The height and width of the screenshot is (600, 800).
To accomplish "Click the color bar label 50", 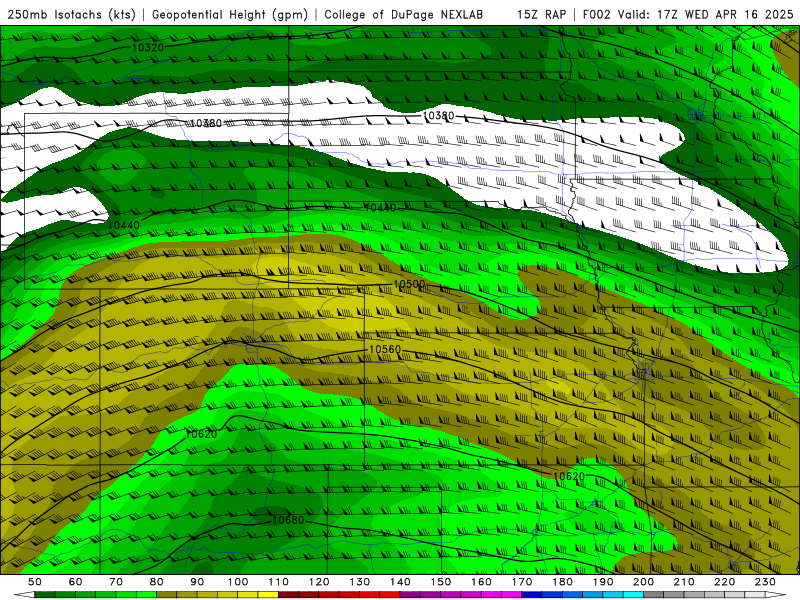I will (x=35, y=582).
